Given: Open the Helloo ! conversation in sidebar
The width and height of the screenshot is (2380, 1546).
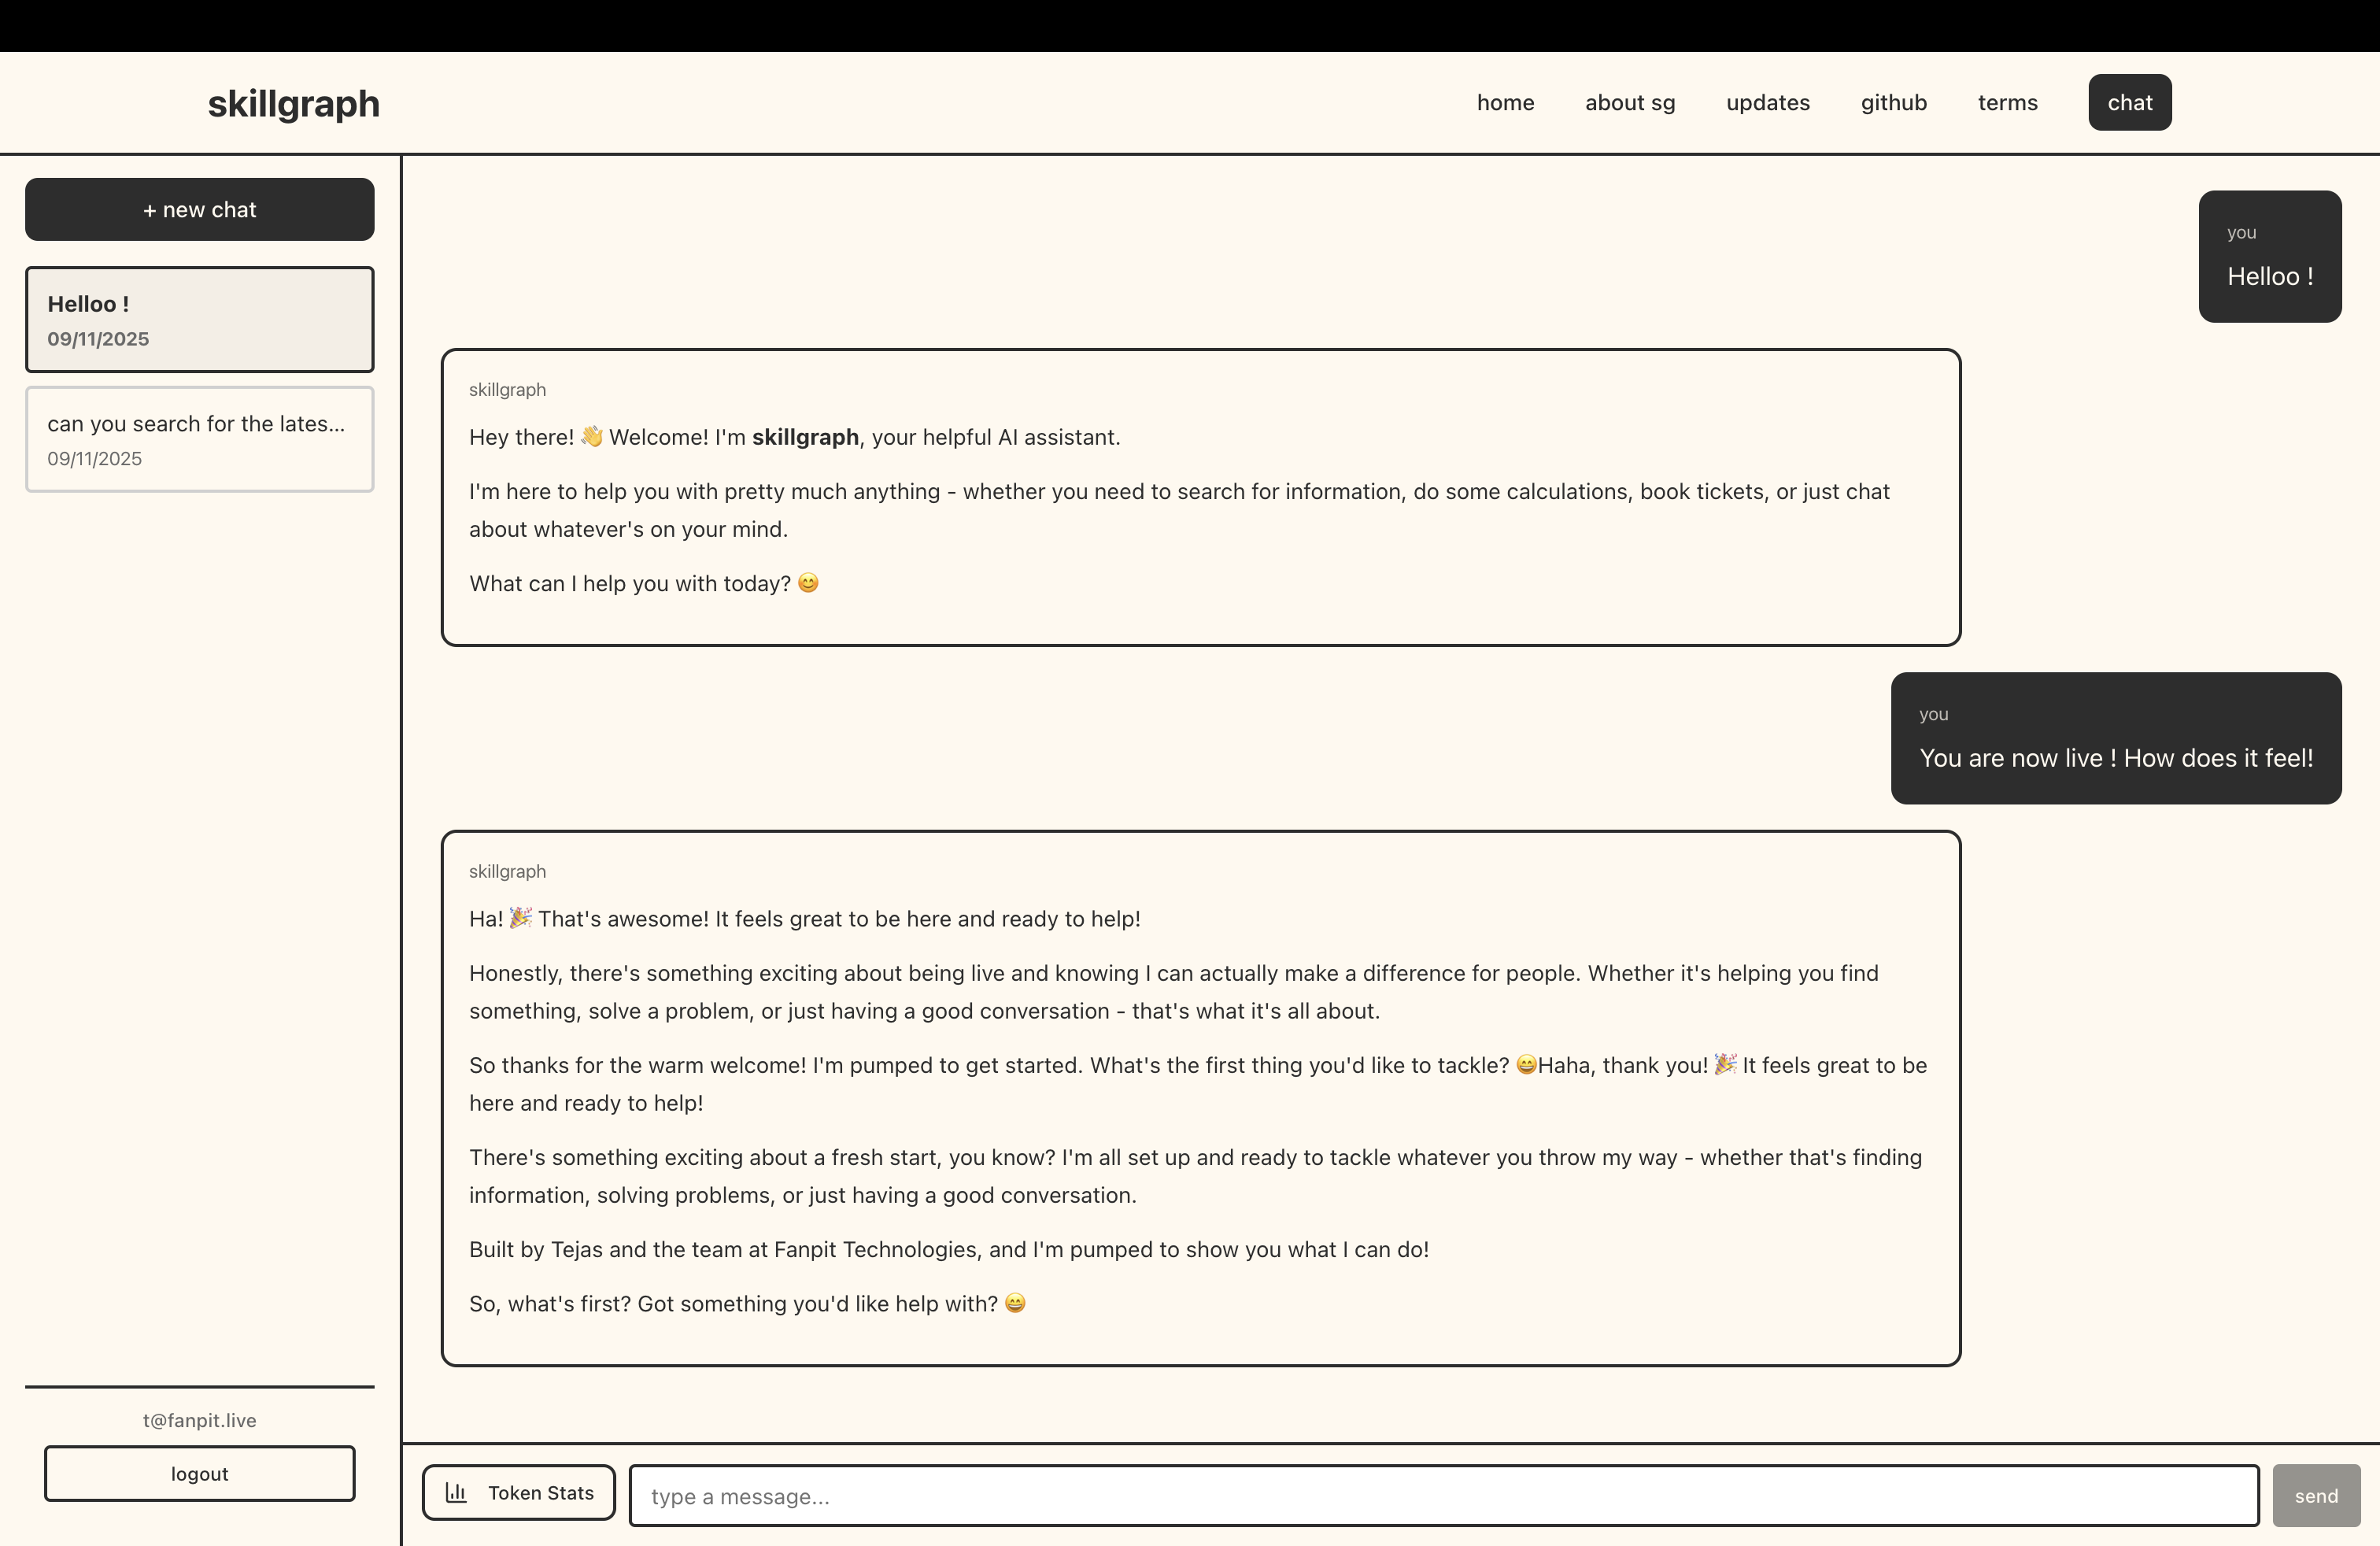Looking at the screenshot, I should pos(199,319).
